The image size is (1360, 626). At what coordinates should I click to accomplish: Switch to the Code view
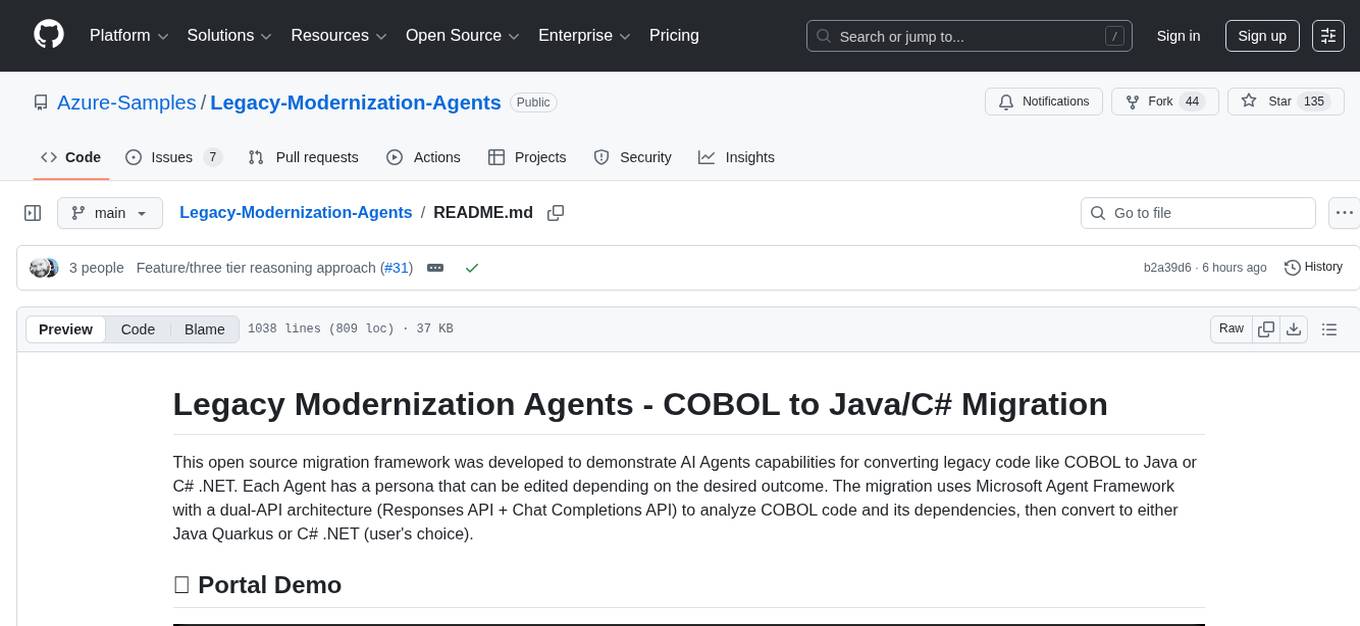coord(138,329)
